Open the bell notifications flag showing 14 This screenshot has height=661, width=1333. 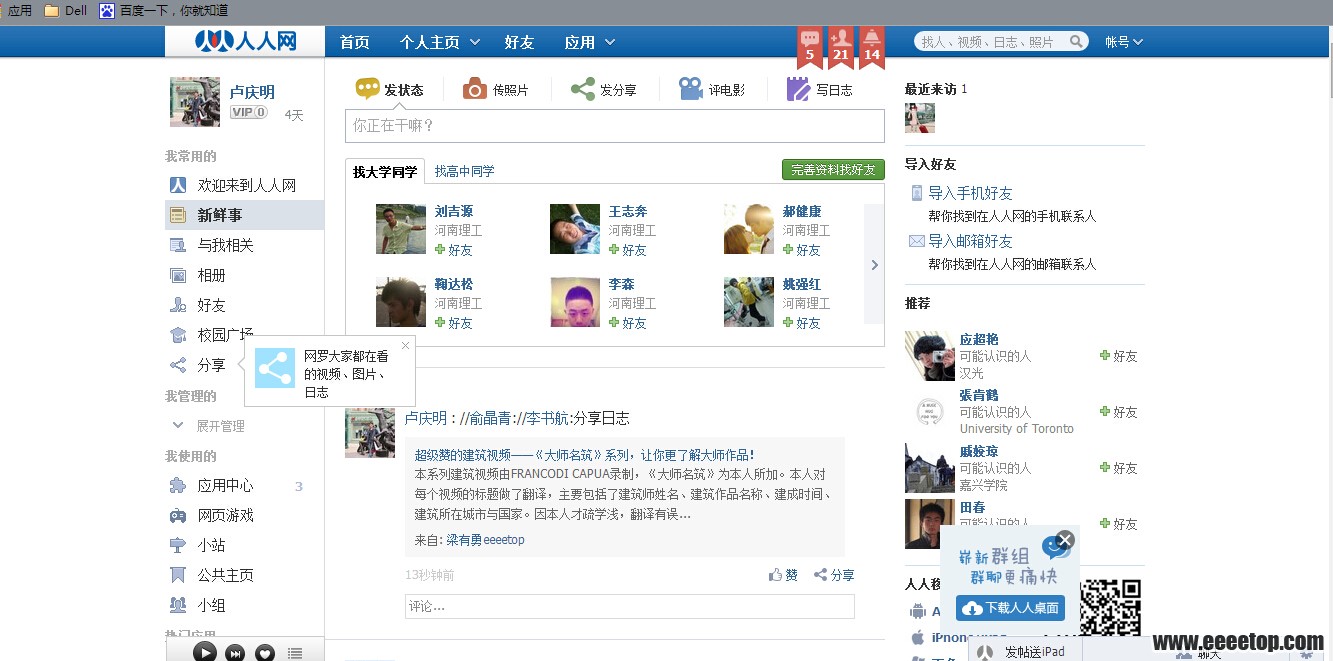click(x=872, y=47)
